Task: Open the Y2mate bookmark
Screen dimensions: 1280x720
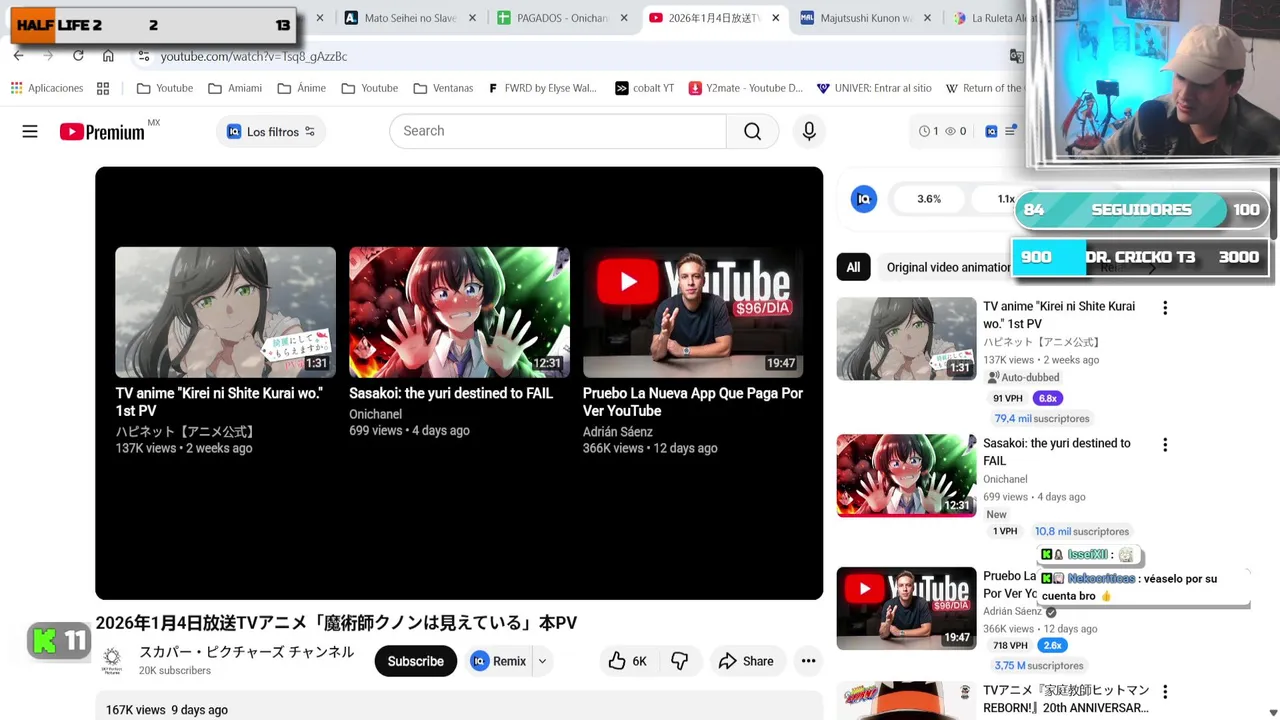Action: click(x=746, y=88)
